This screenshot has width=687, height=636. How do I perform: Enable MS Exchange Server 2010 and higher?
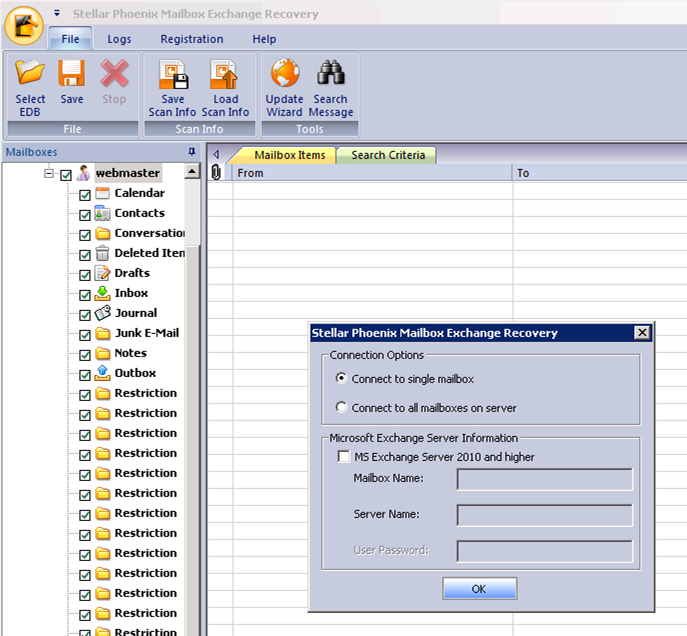[344, 456]
